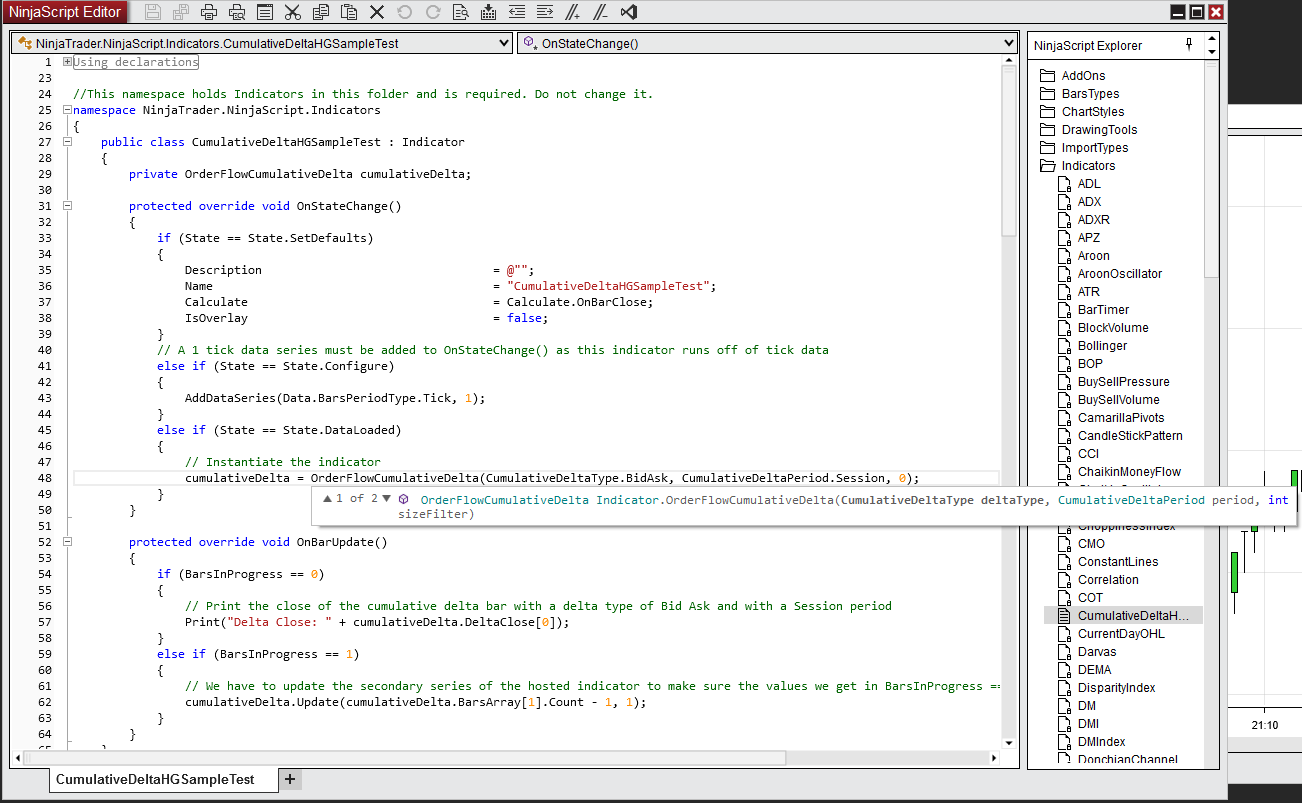Open the DrawingTools folder
Screen dimensions: 1302x803
[1088, 130]
